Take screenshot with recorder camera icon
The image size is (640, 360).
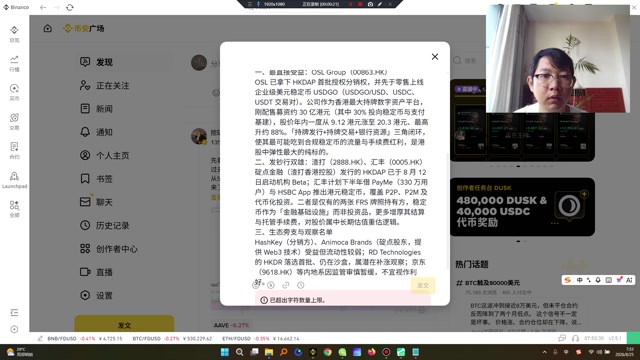click(x=370, y=4)
